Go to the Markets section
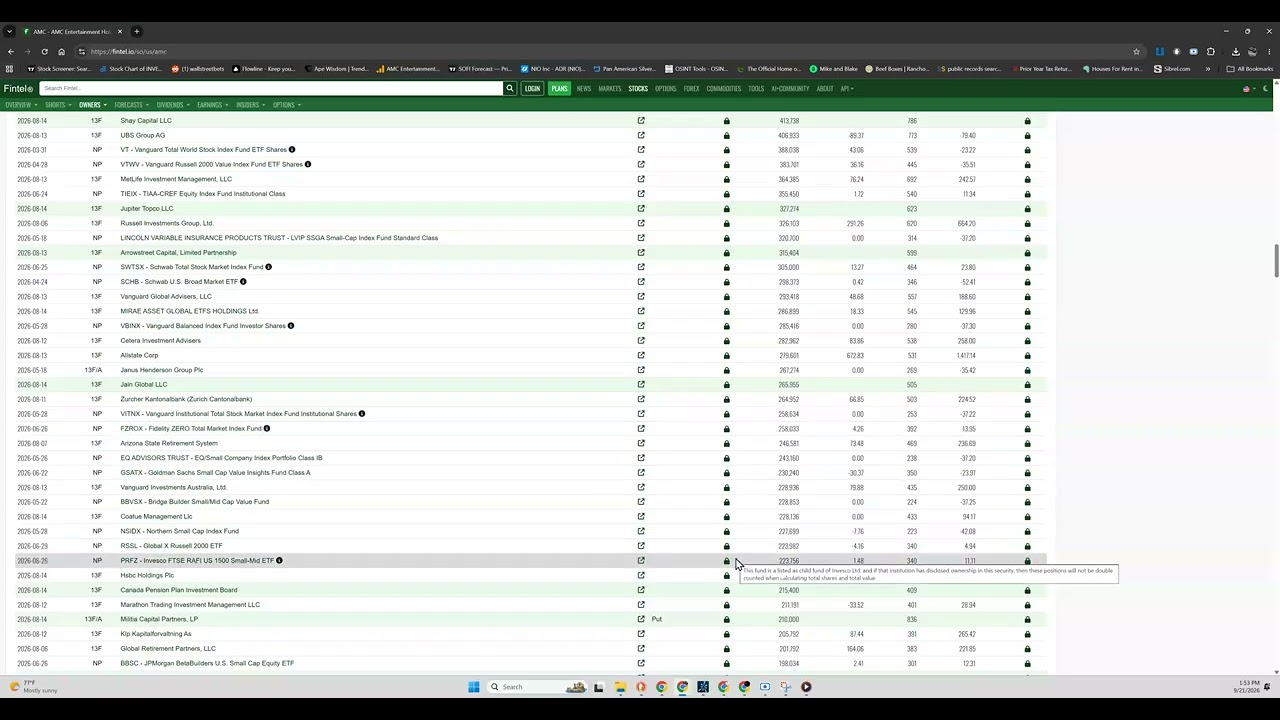 pyautogui.click(x=610, y=88)
